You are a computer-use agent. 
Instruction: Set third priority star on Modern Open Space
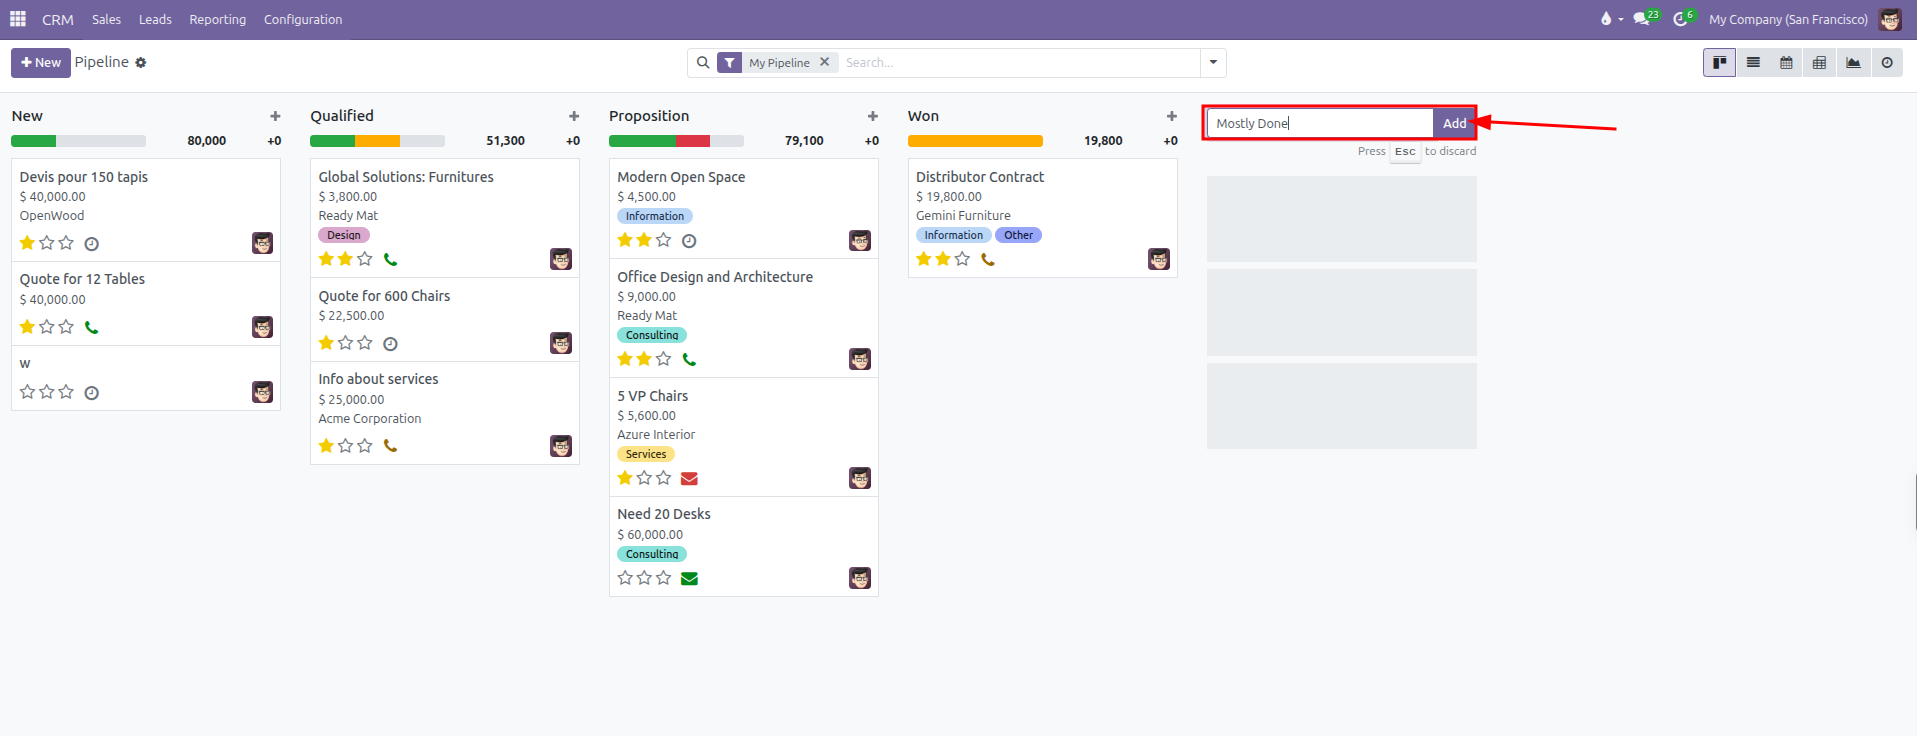click(663, 240)
